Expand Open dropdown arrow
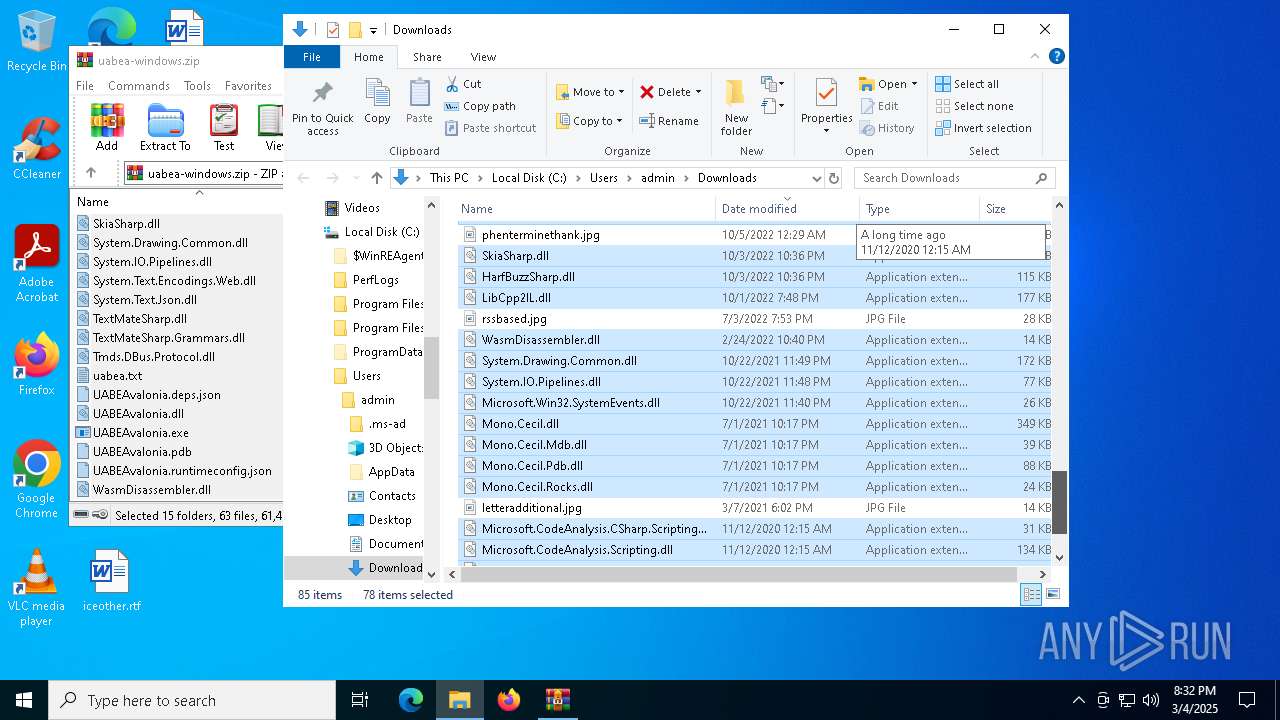This screenshot has width=1280, height=720. (914, 84)
